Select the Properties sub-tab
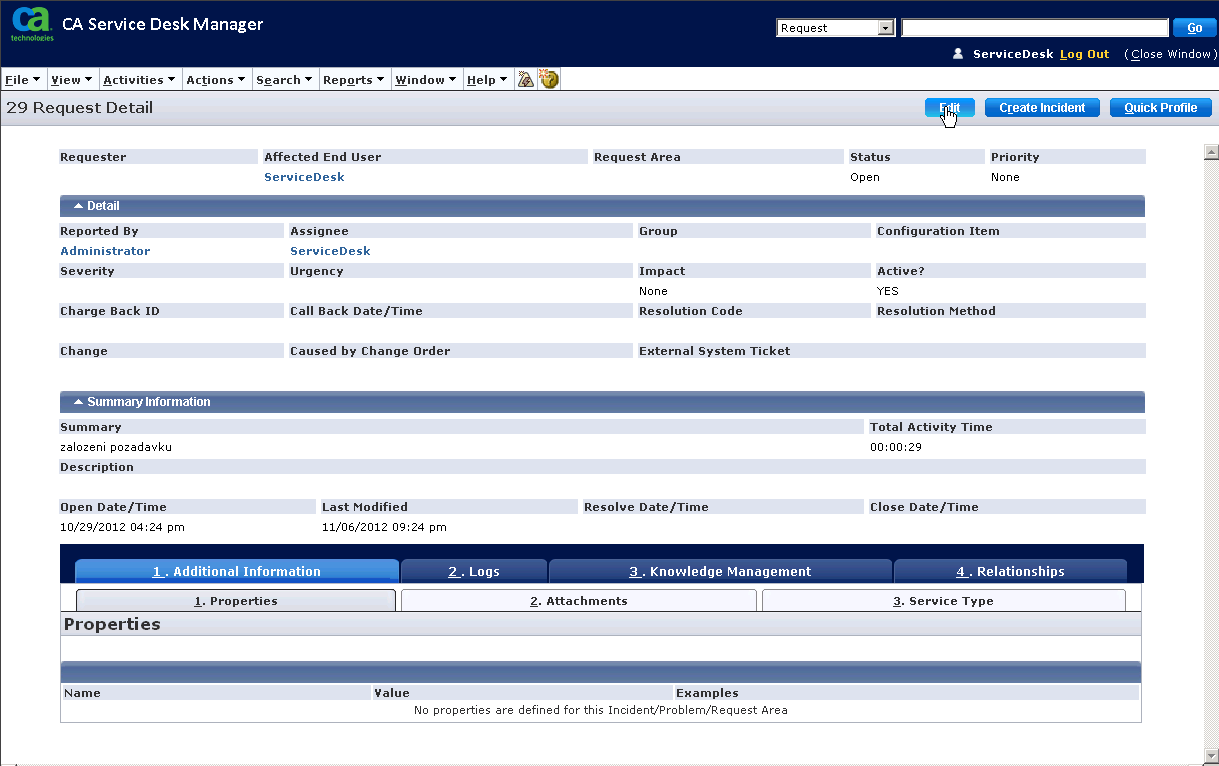This screenshot has width=1219, height=766. 236,601
